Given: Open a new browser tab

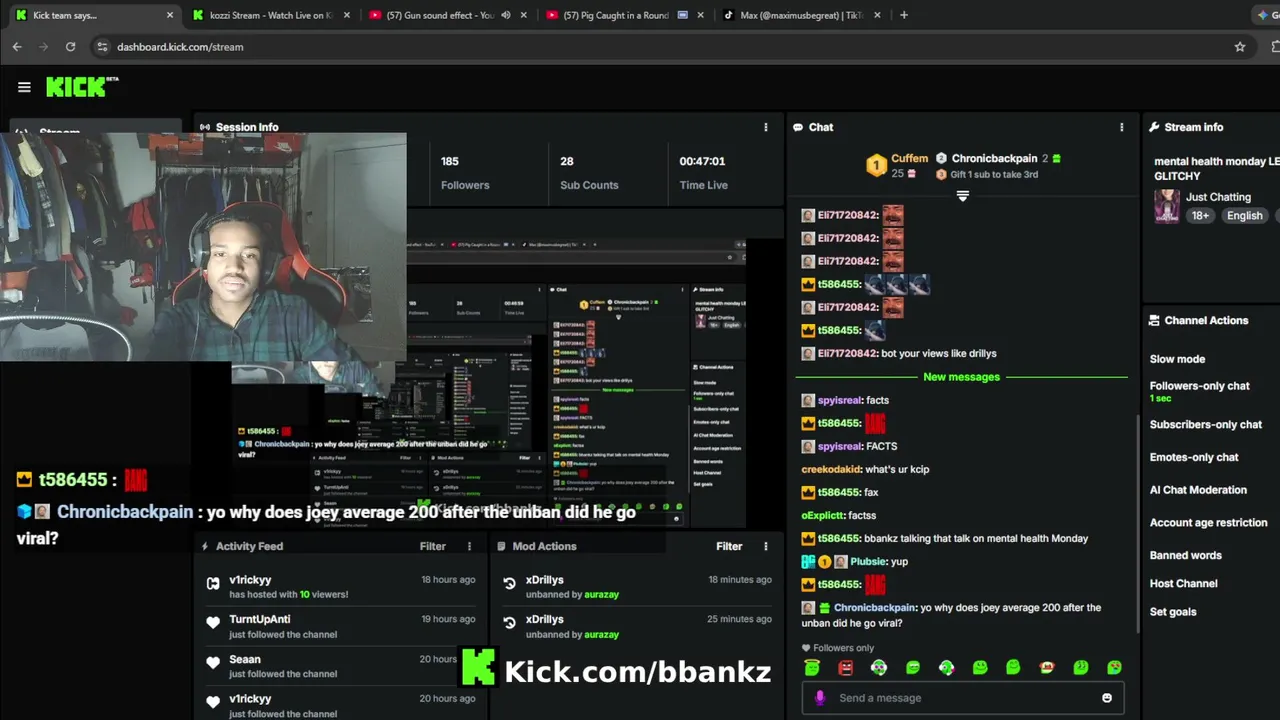Looking at the screenshot, I should (x=904, y=15).
